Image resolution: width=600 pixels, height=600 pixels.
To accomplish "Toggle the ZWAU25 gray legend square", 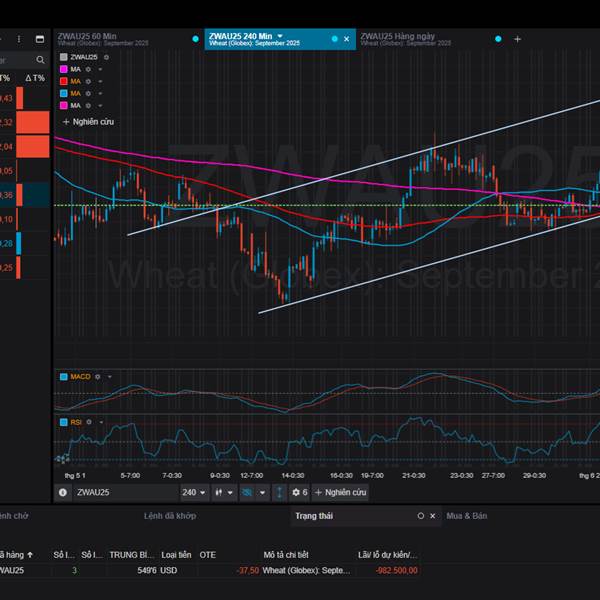I will click(64, 57).
